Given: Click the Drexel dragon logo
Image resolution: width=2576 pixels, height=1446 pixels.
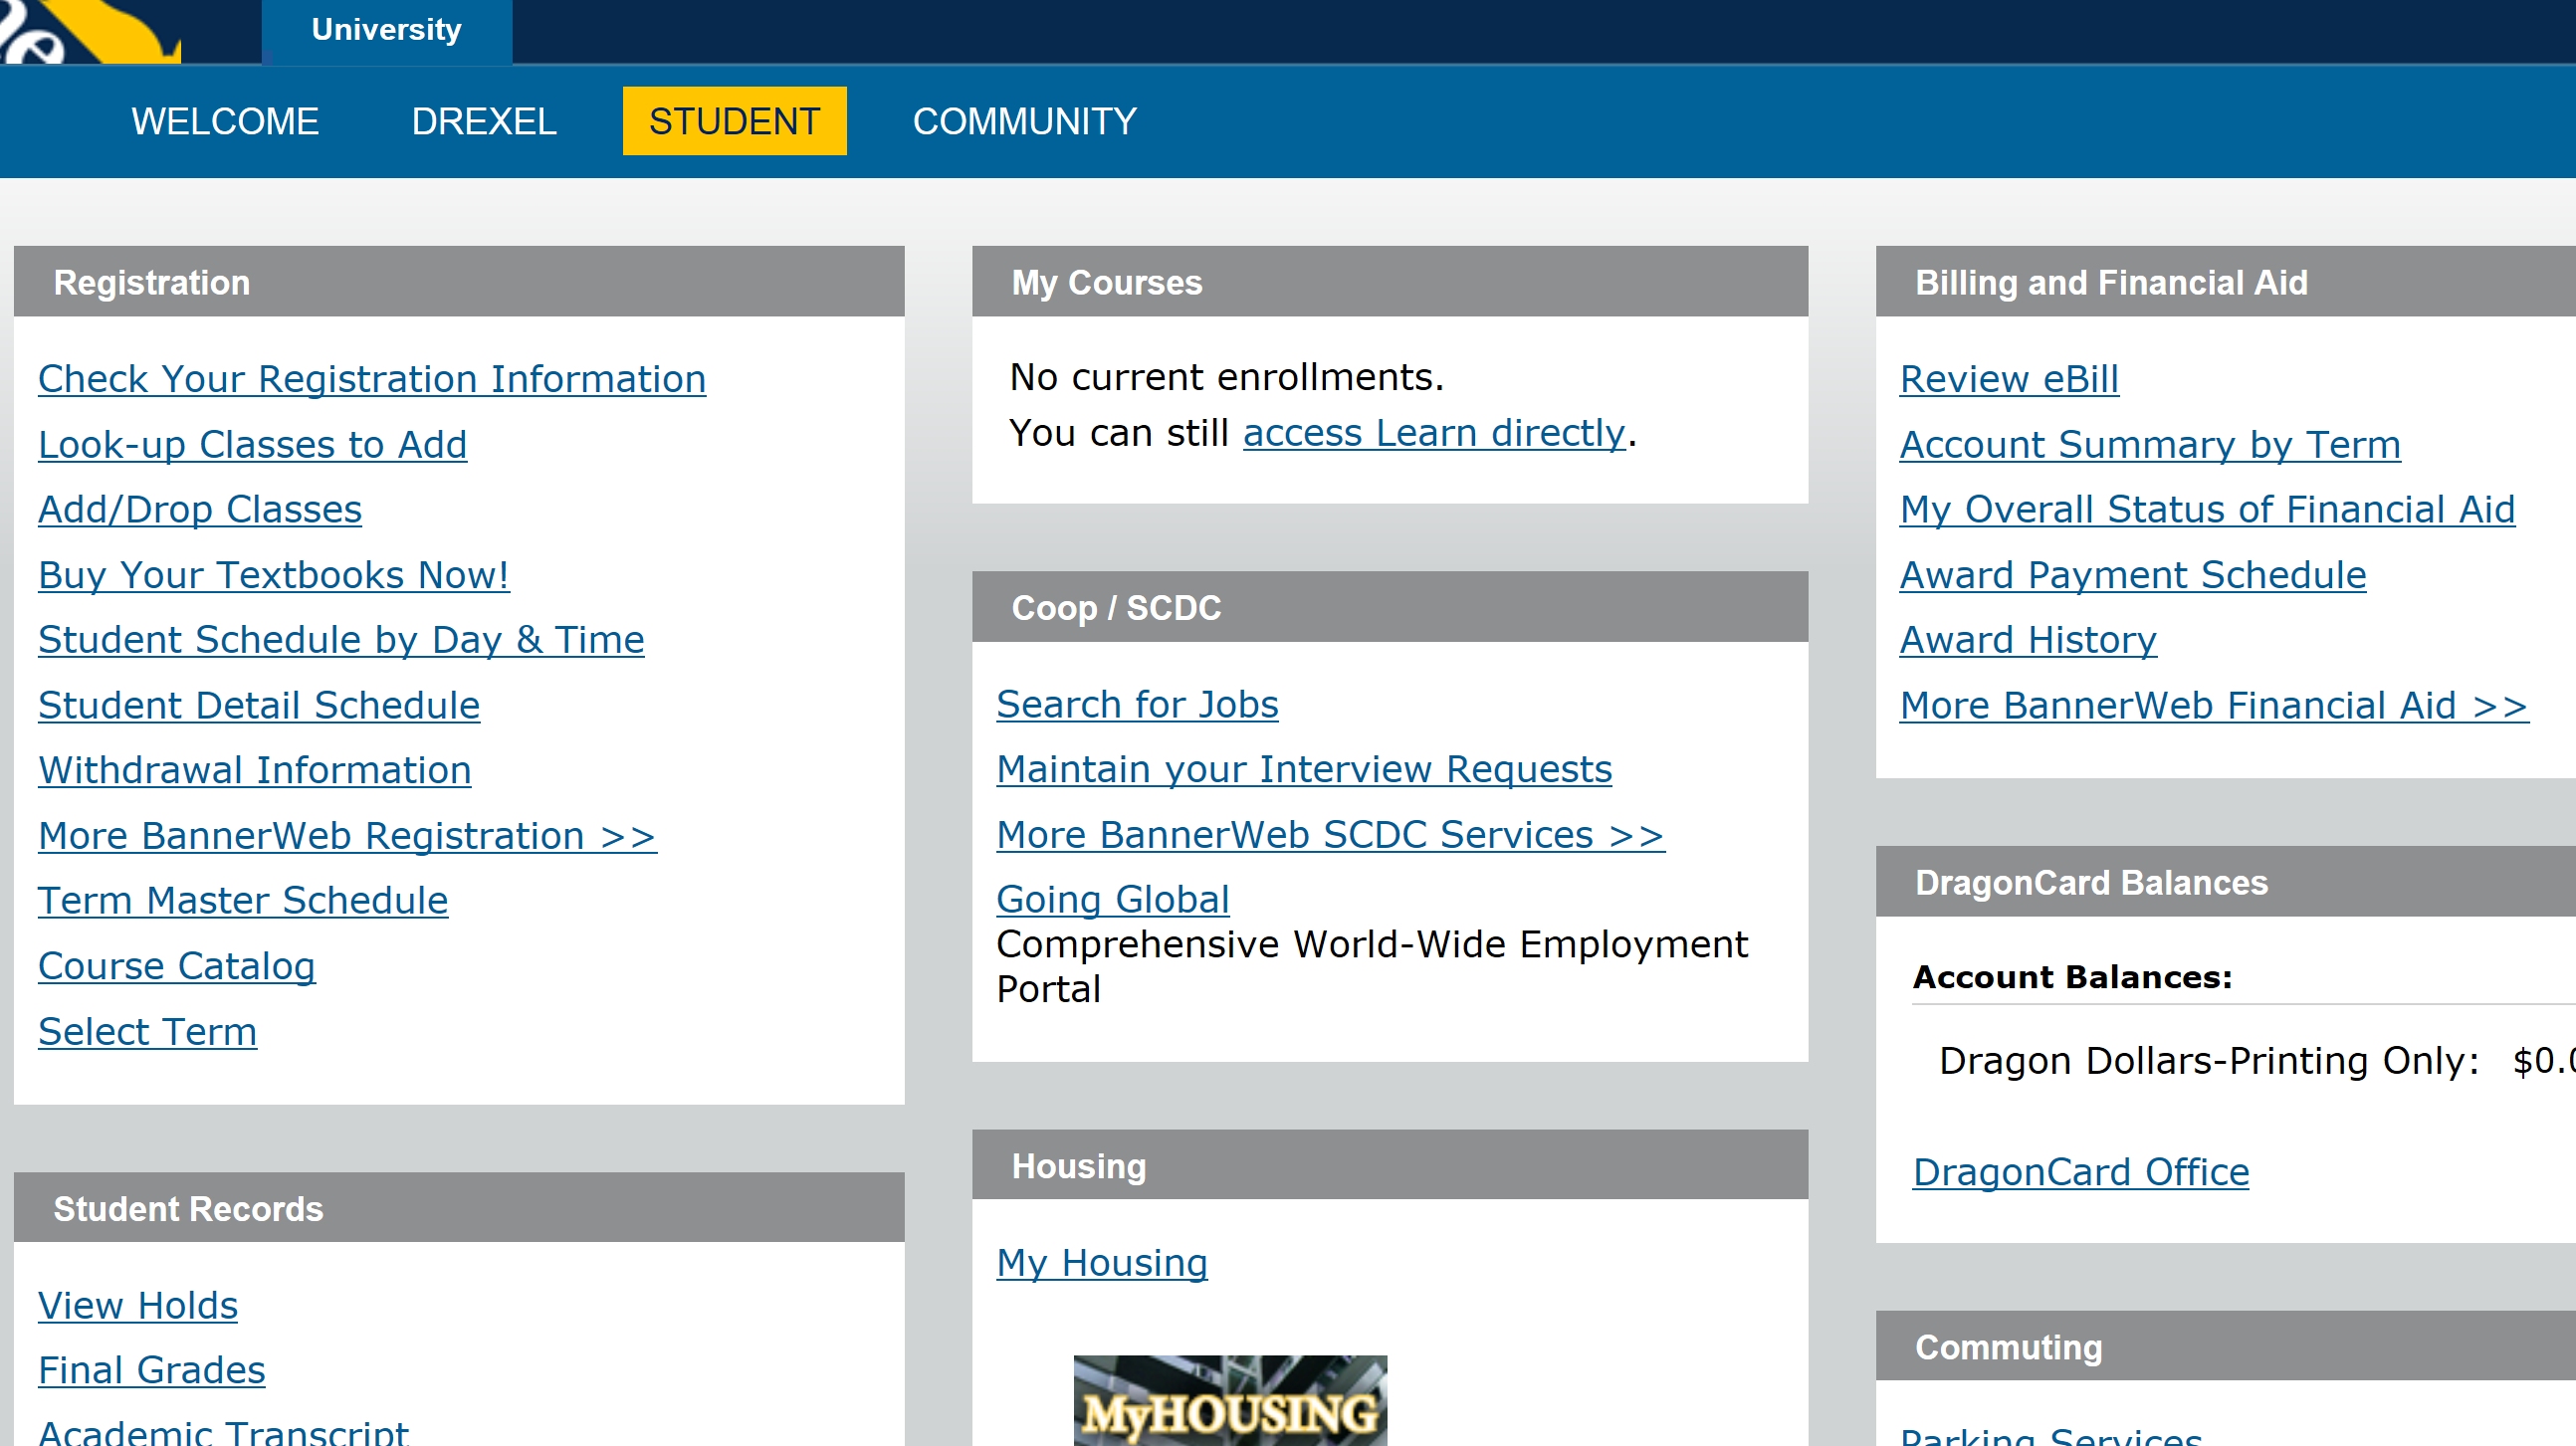Looking at the screenshot, I should pyautogui.click(x=90, y=32).
